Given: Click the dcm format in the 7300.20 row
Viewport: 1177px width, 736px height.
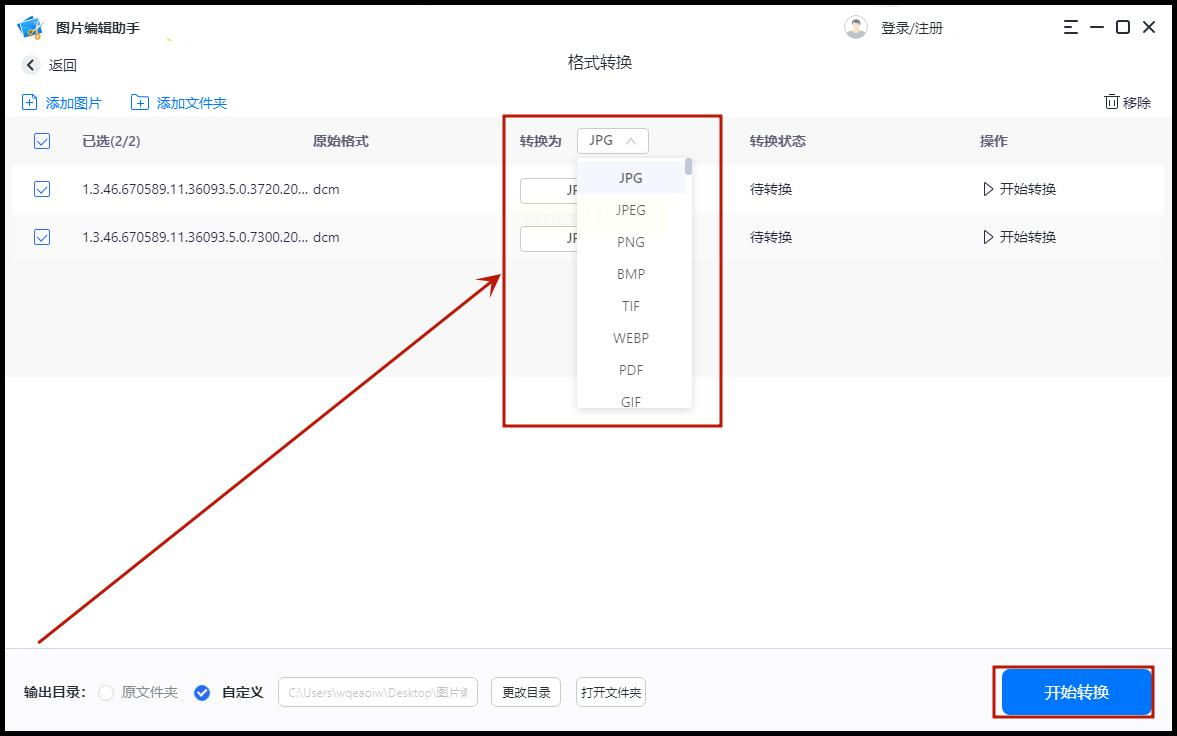Looking at the screenshot, I should (327, 237).
